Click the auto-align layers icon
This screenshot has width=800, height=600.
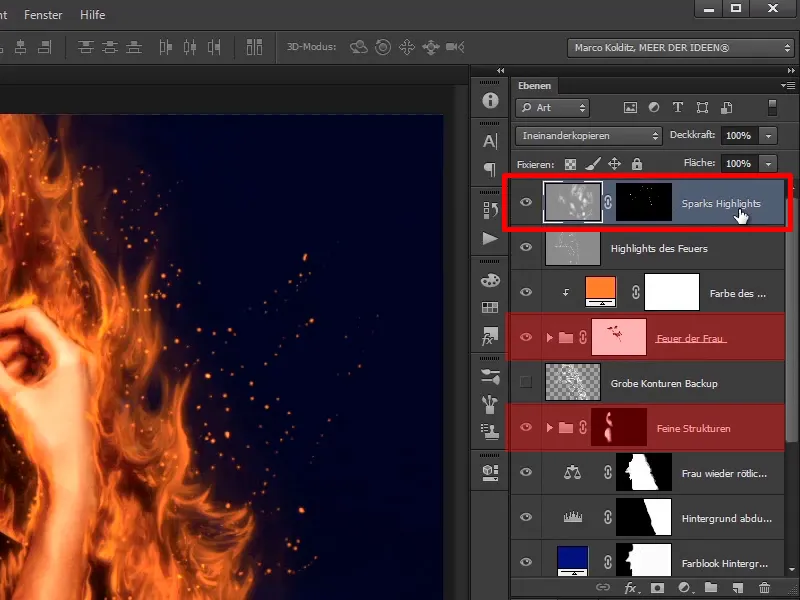click(254, 47)
